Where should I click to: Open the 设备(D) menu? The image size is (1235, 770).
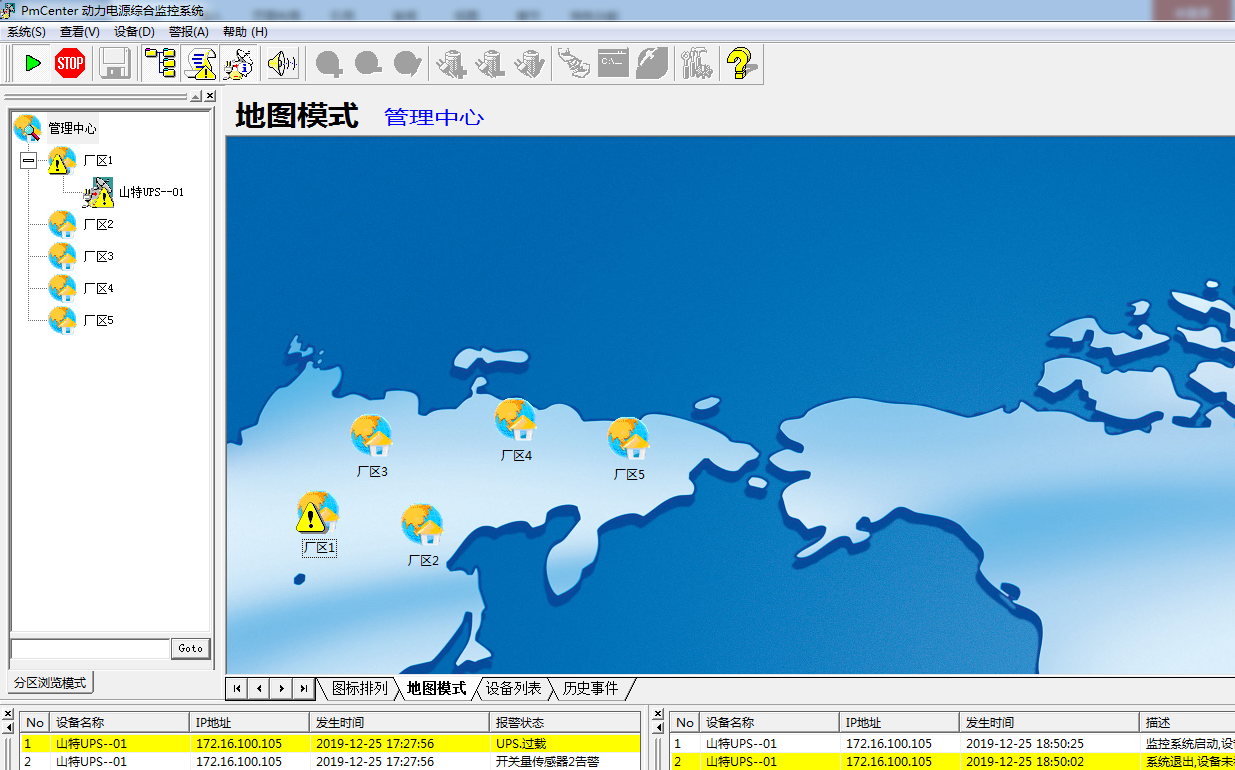click(x=134, y=32)
